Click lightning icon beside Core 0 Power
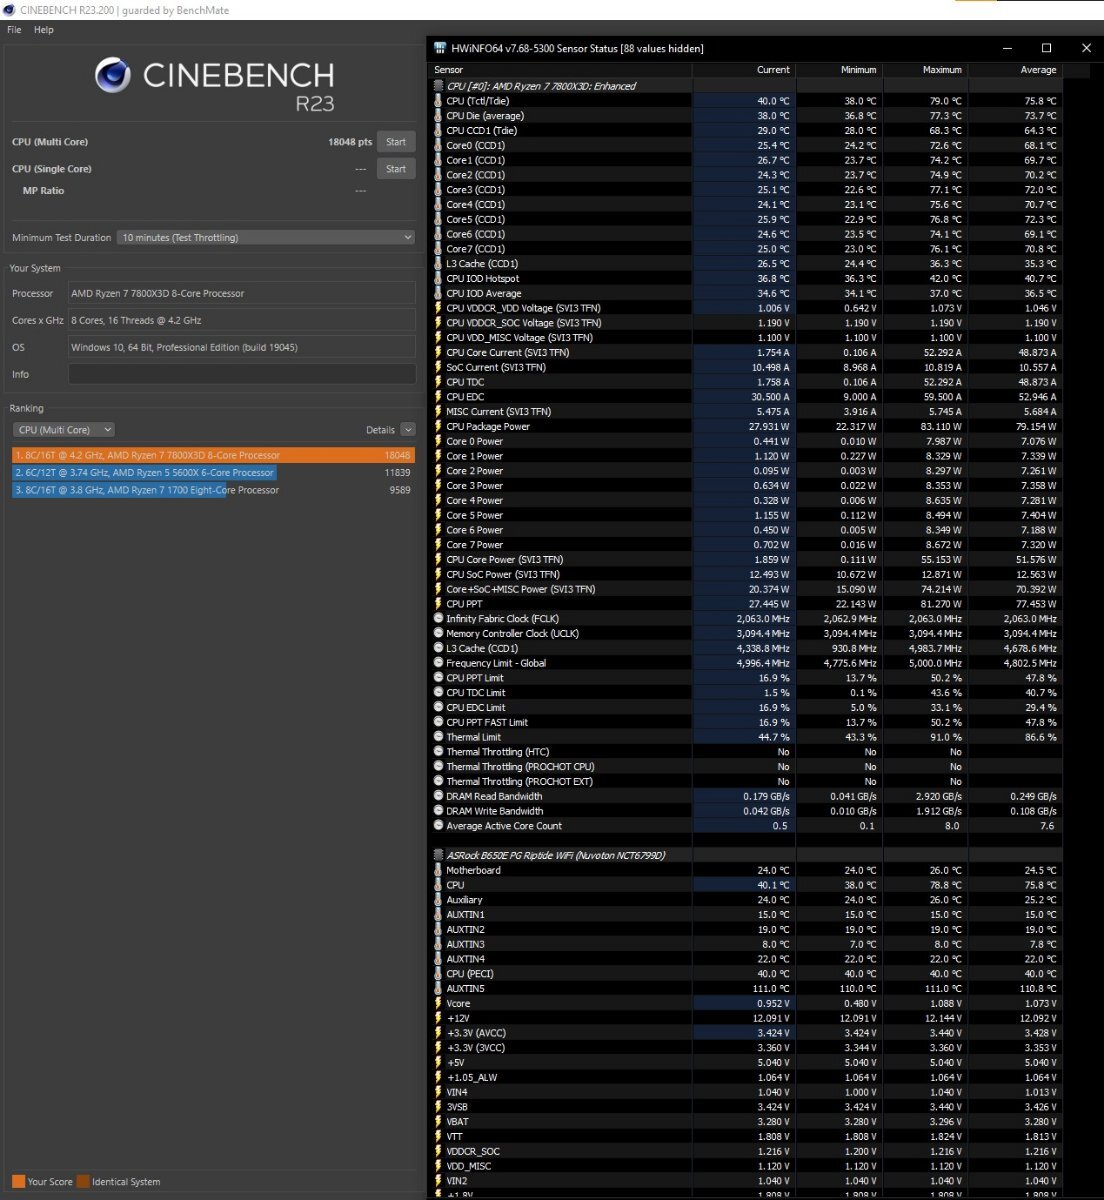 point(438,441)
